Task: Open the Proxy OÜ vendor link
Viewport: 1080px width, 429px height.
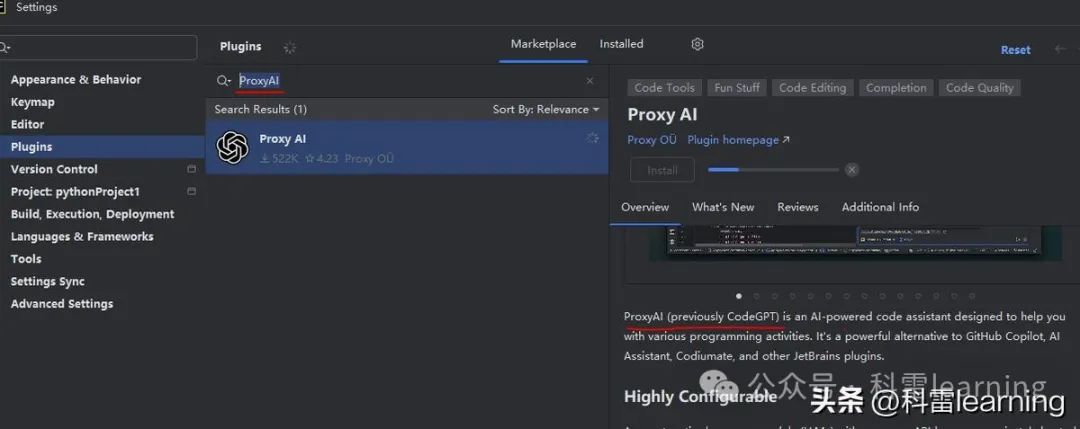Action: coord(652,140)
